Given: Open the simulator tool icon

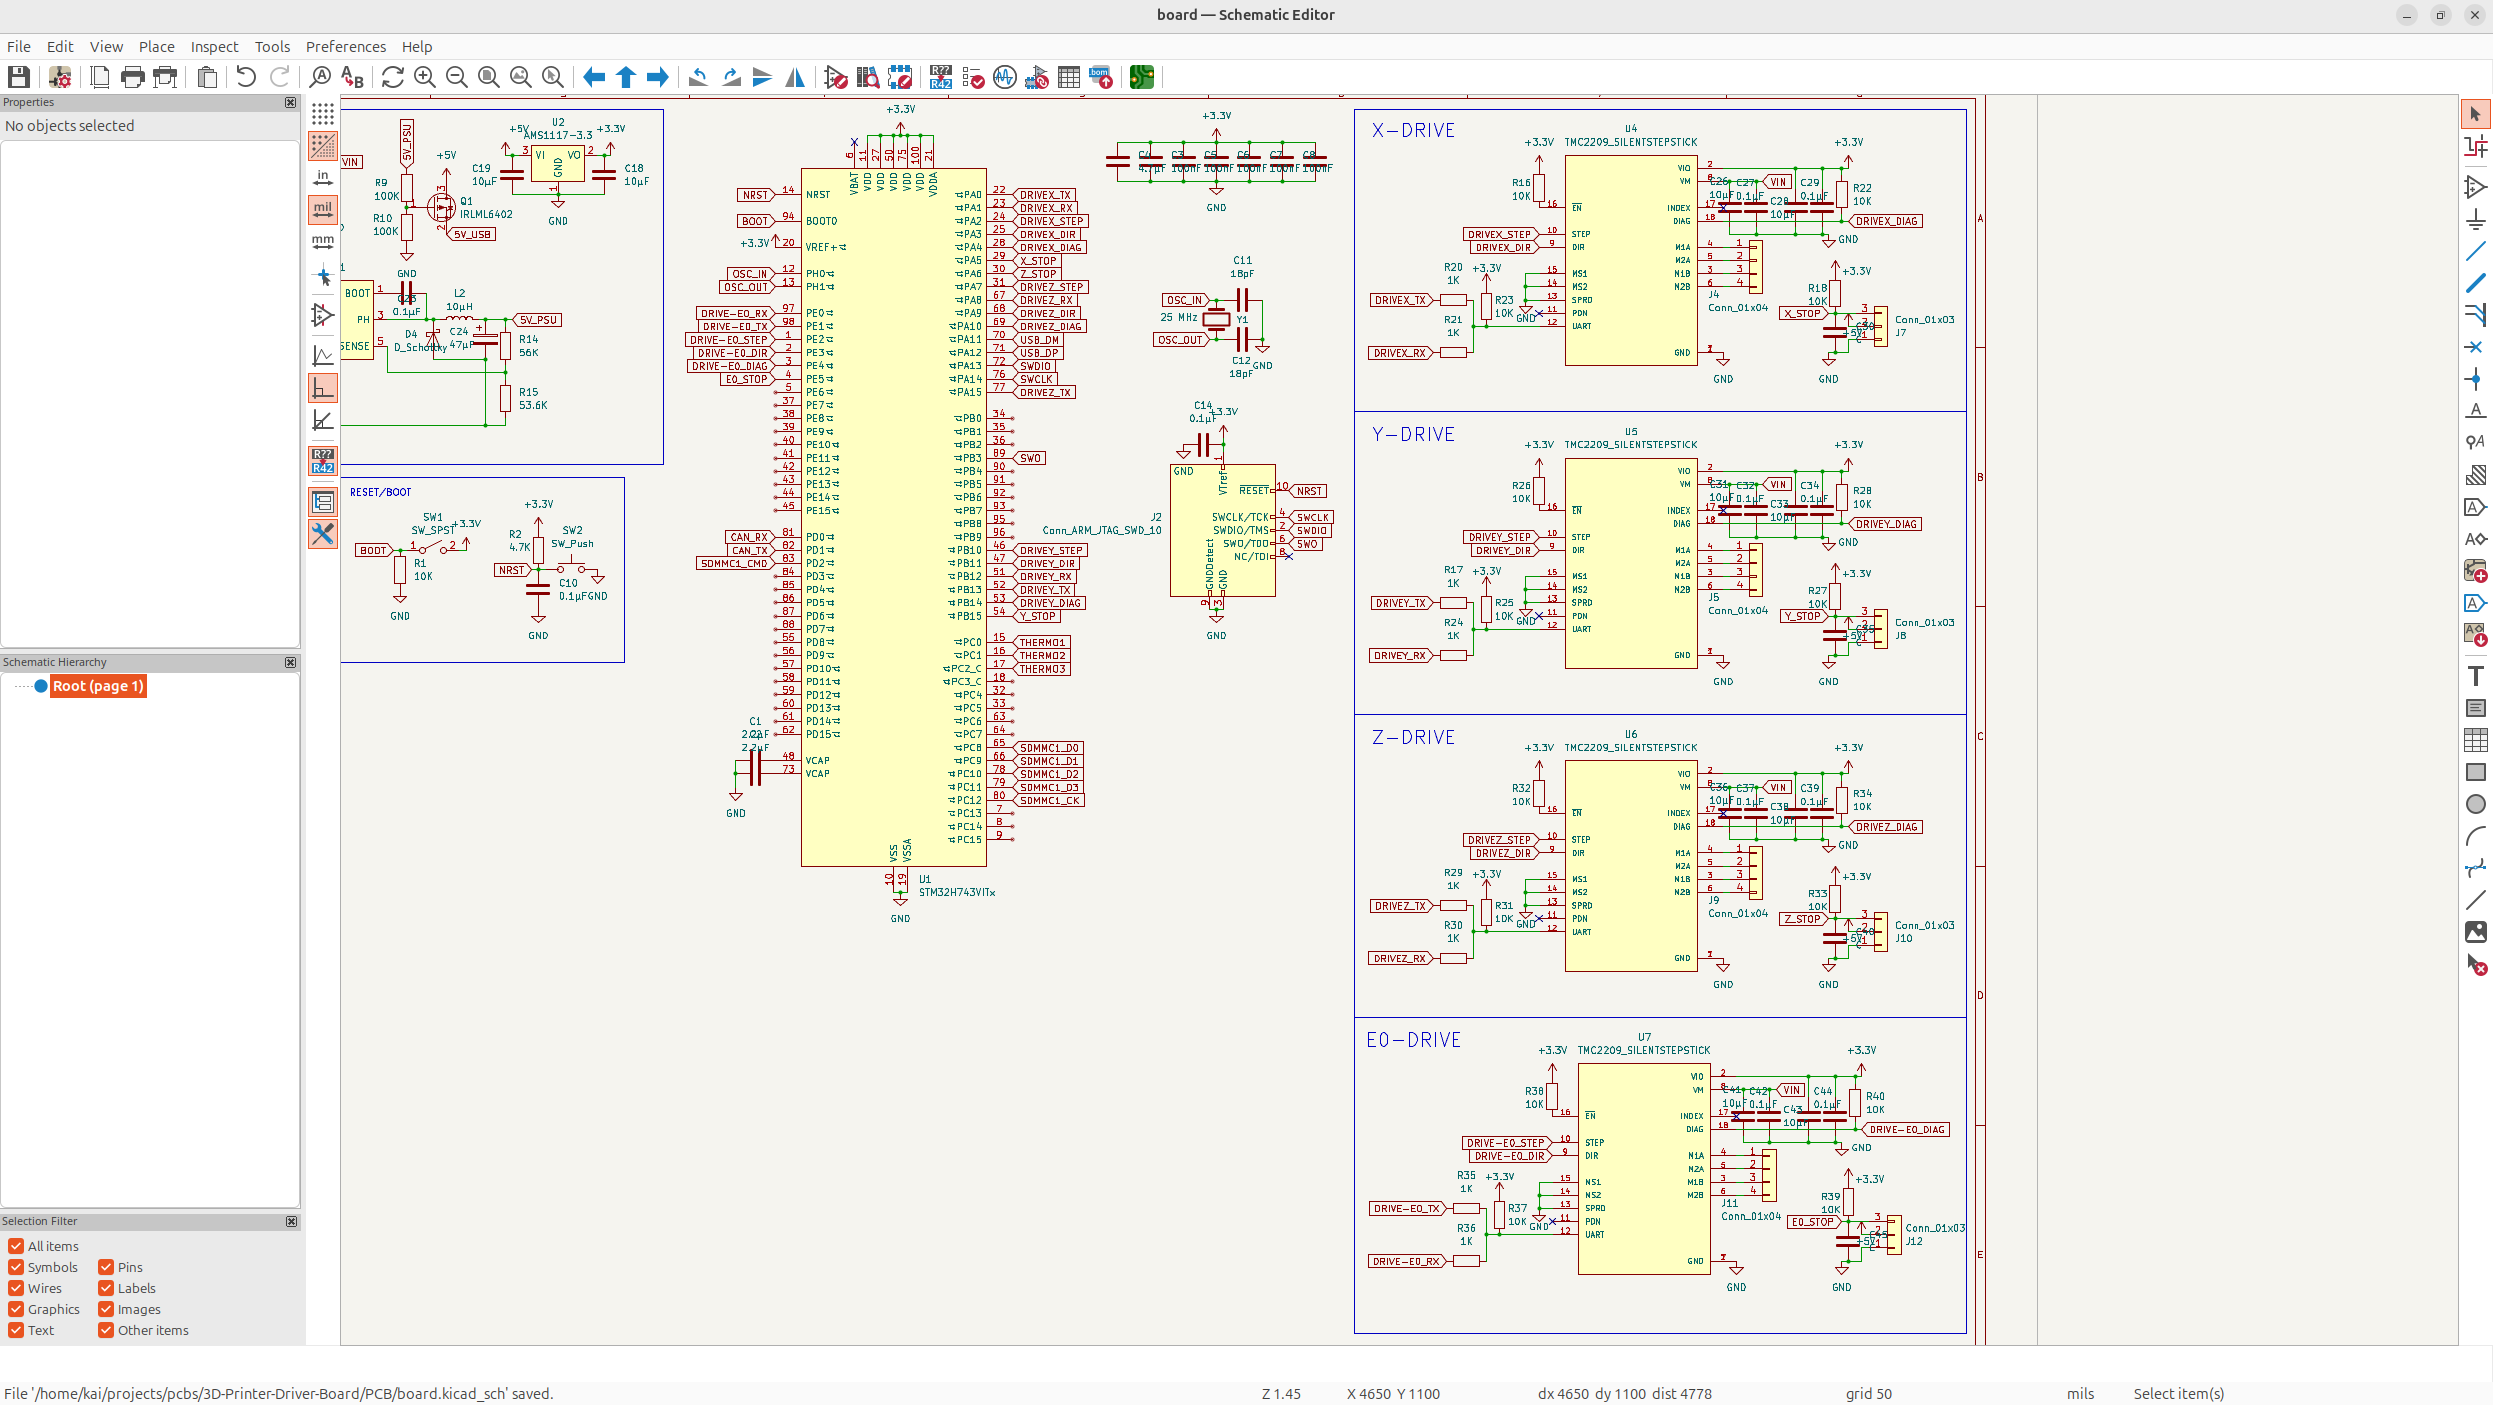Looking at the screenshot, I should pos(1005,77).
